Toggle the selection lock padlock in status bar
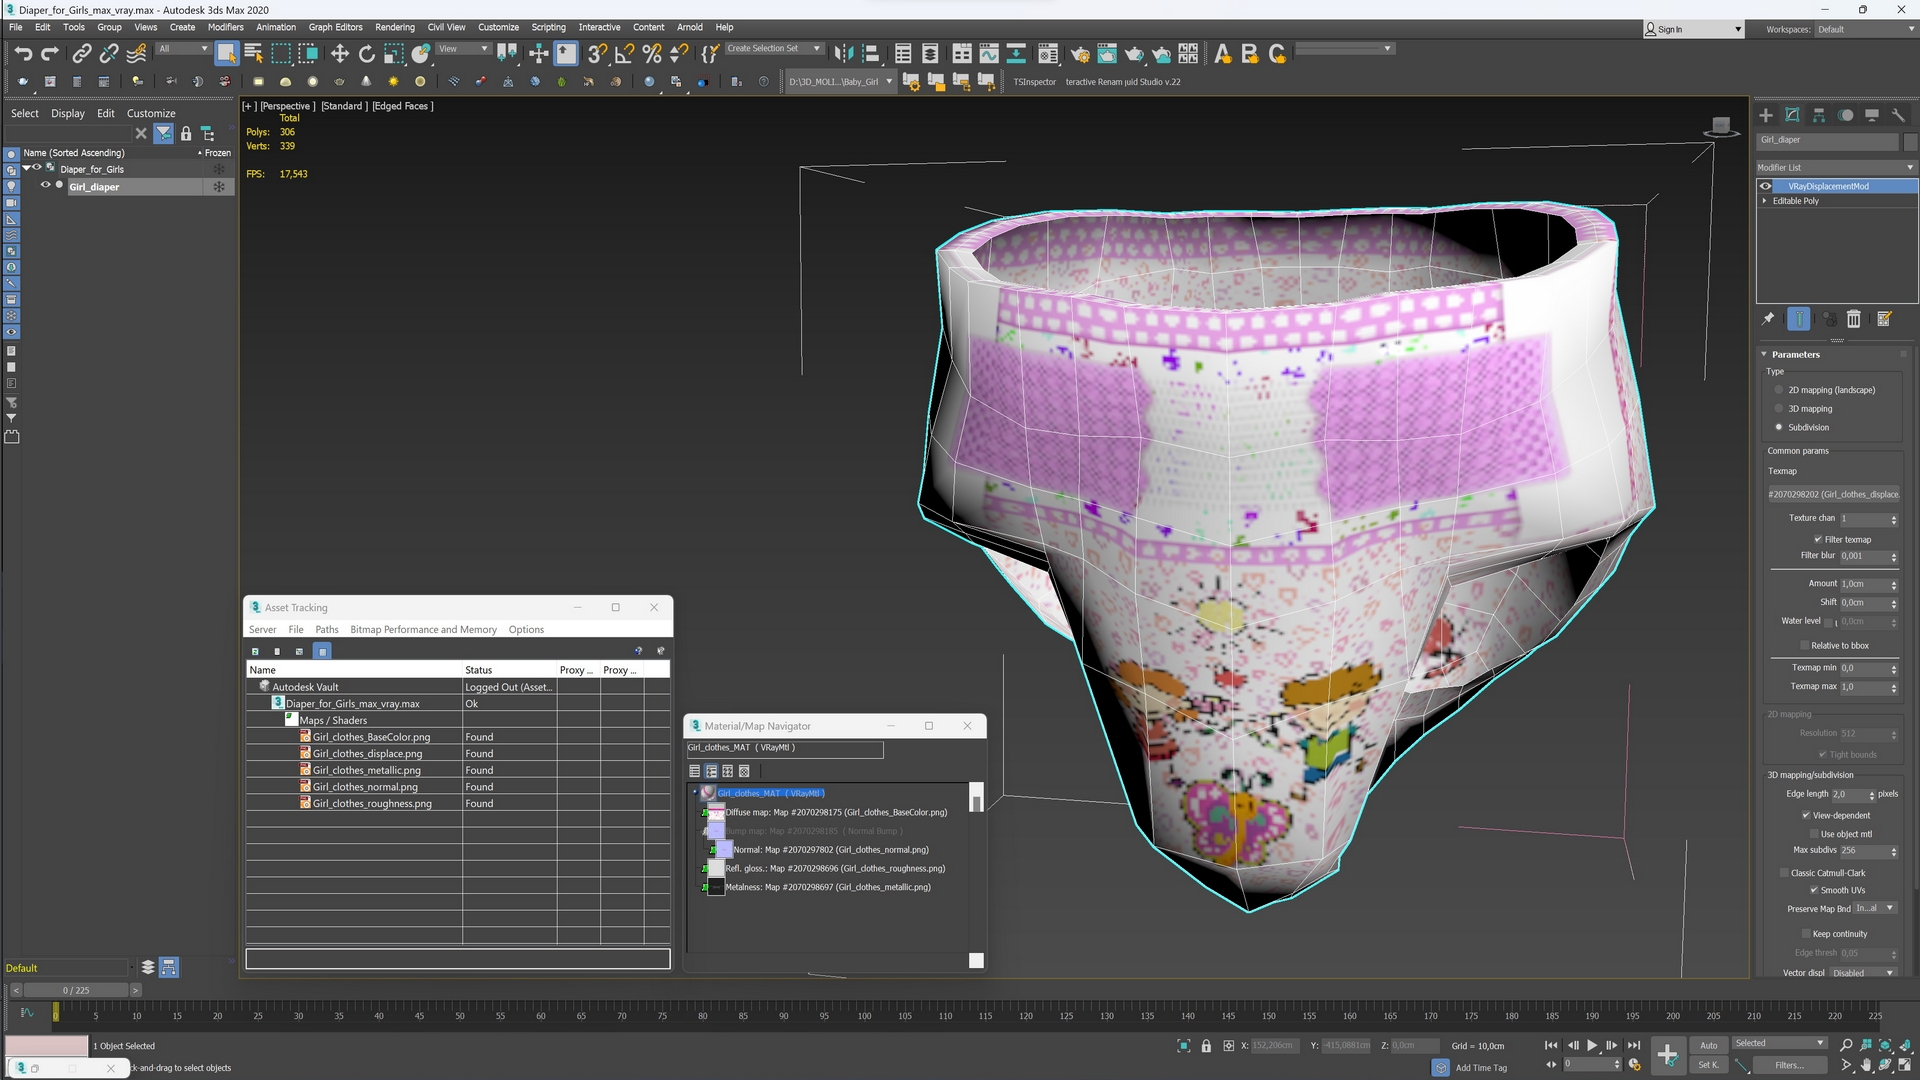Screen dimensions: 1920x1080 pos(1206,1046)
